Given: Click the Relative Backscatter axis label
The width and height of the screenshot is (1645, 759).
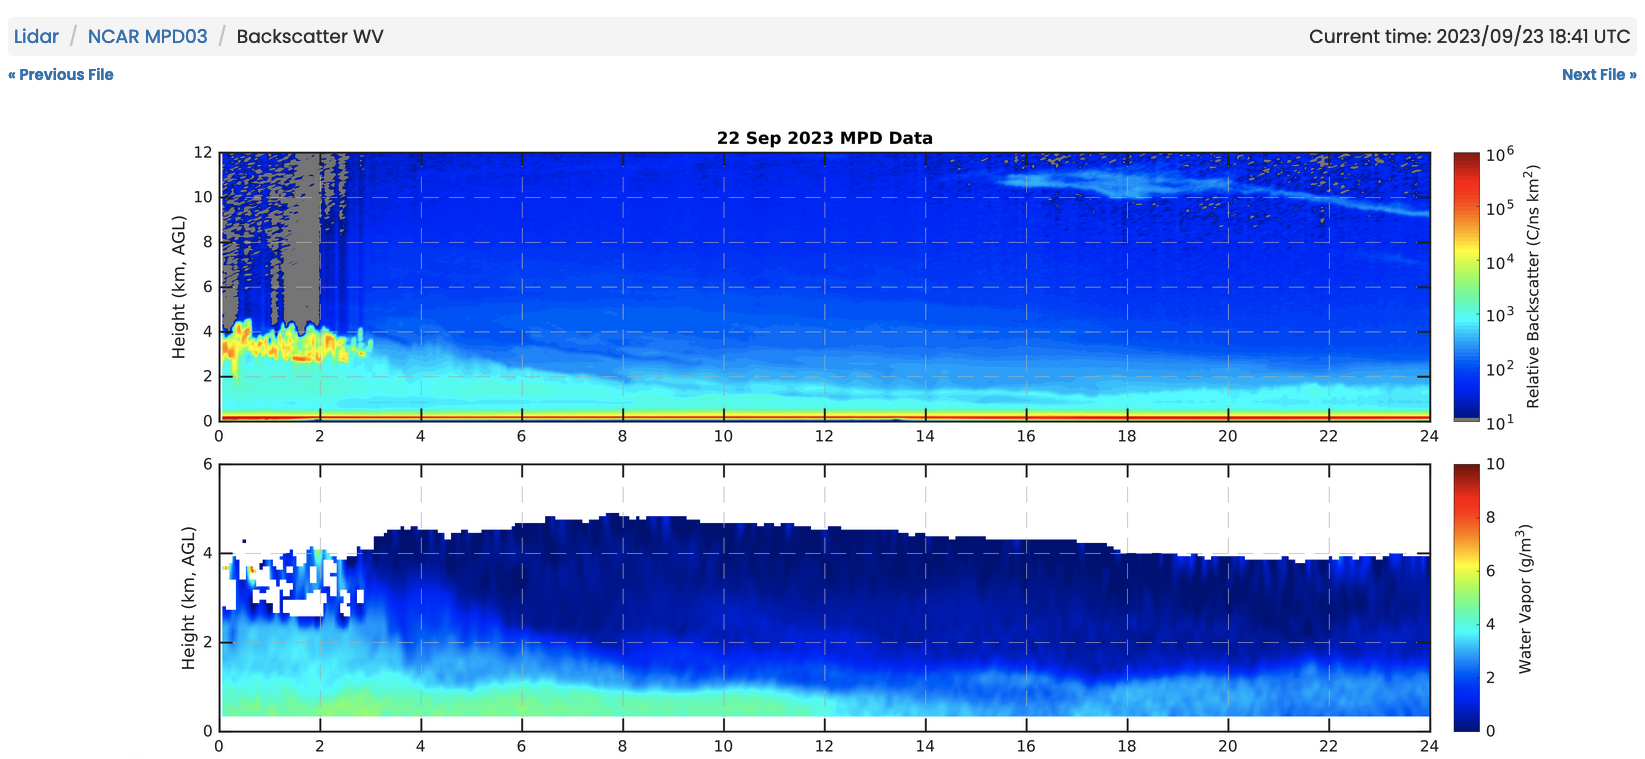Looking at the screenshot, I should coord(1533,287).
